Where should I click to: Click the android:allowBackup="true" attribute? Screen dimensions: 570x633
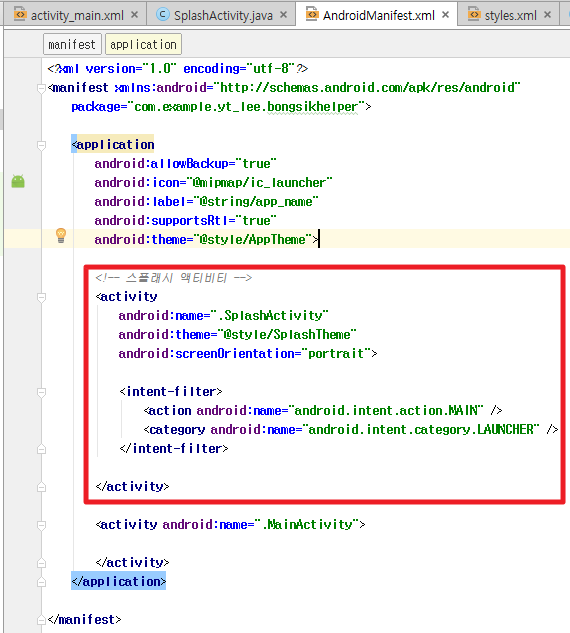(x=186, y=163)
